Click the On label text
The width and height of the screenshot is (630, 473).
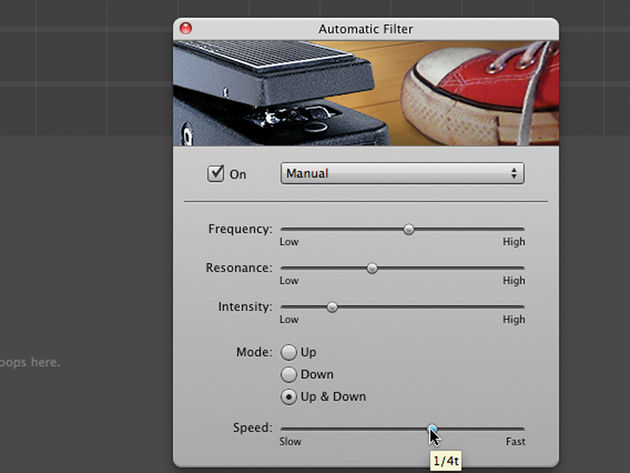tap(238, 174)
